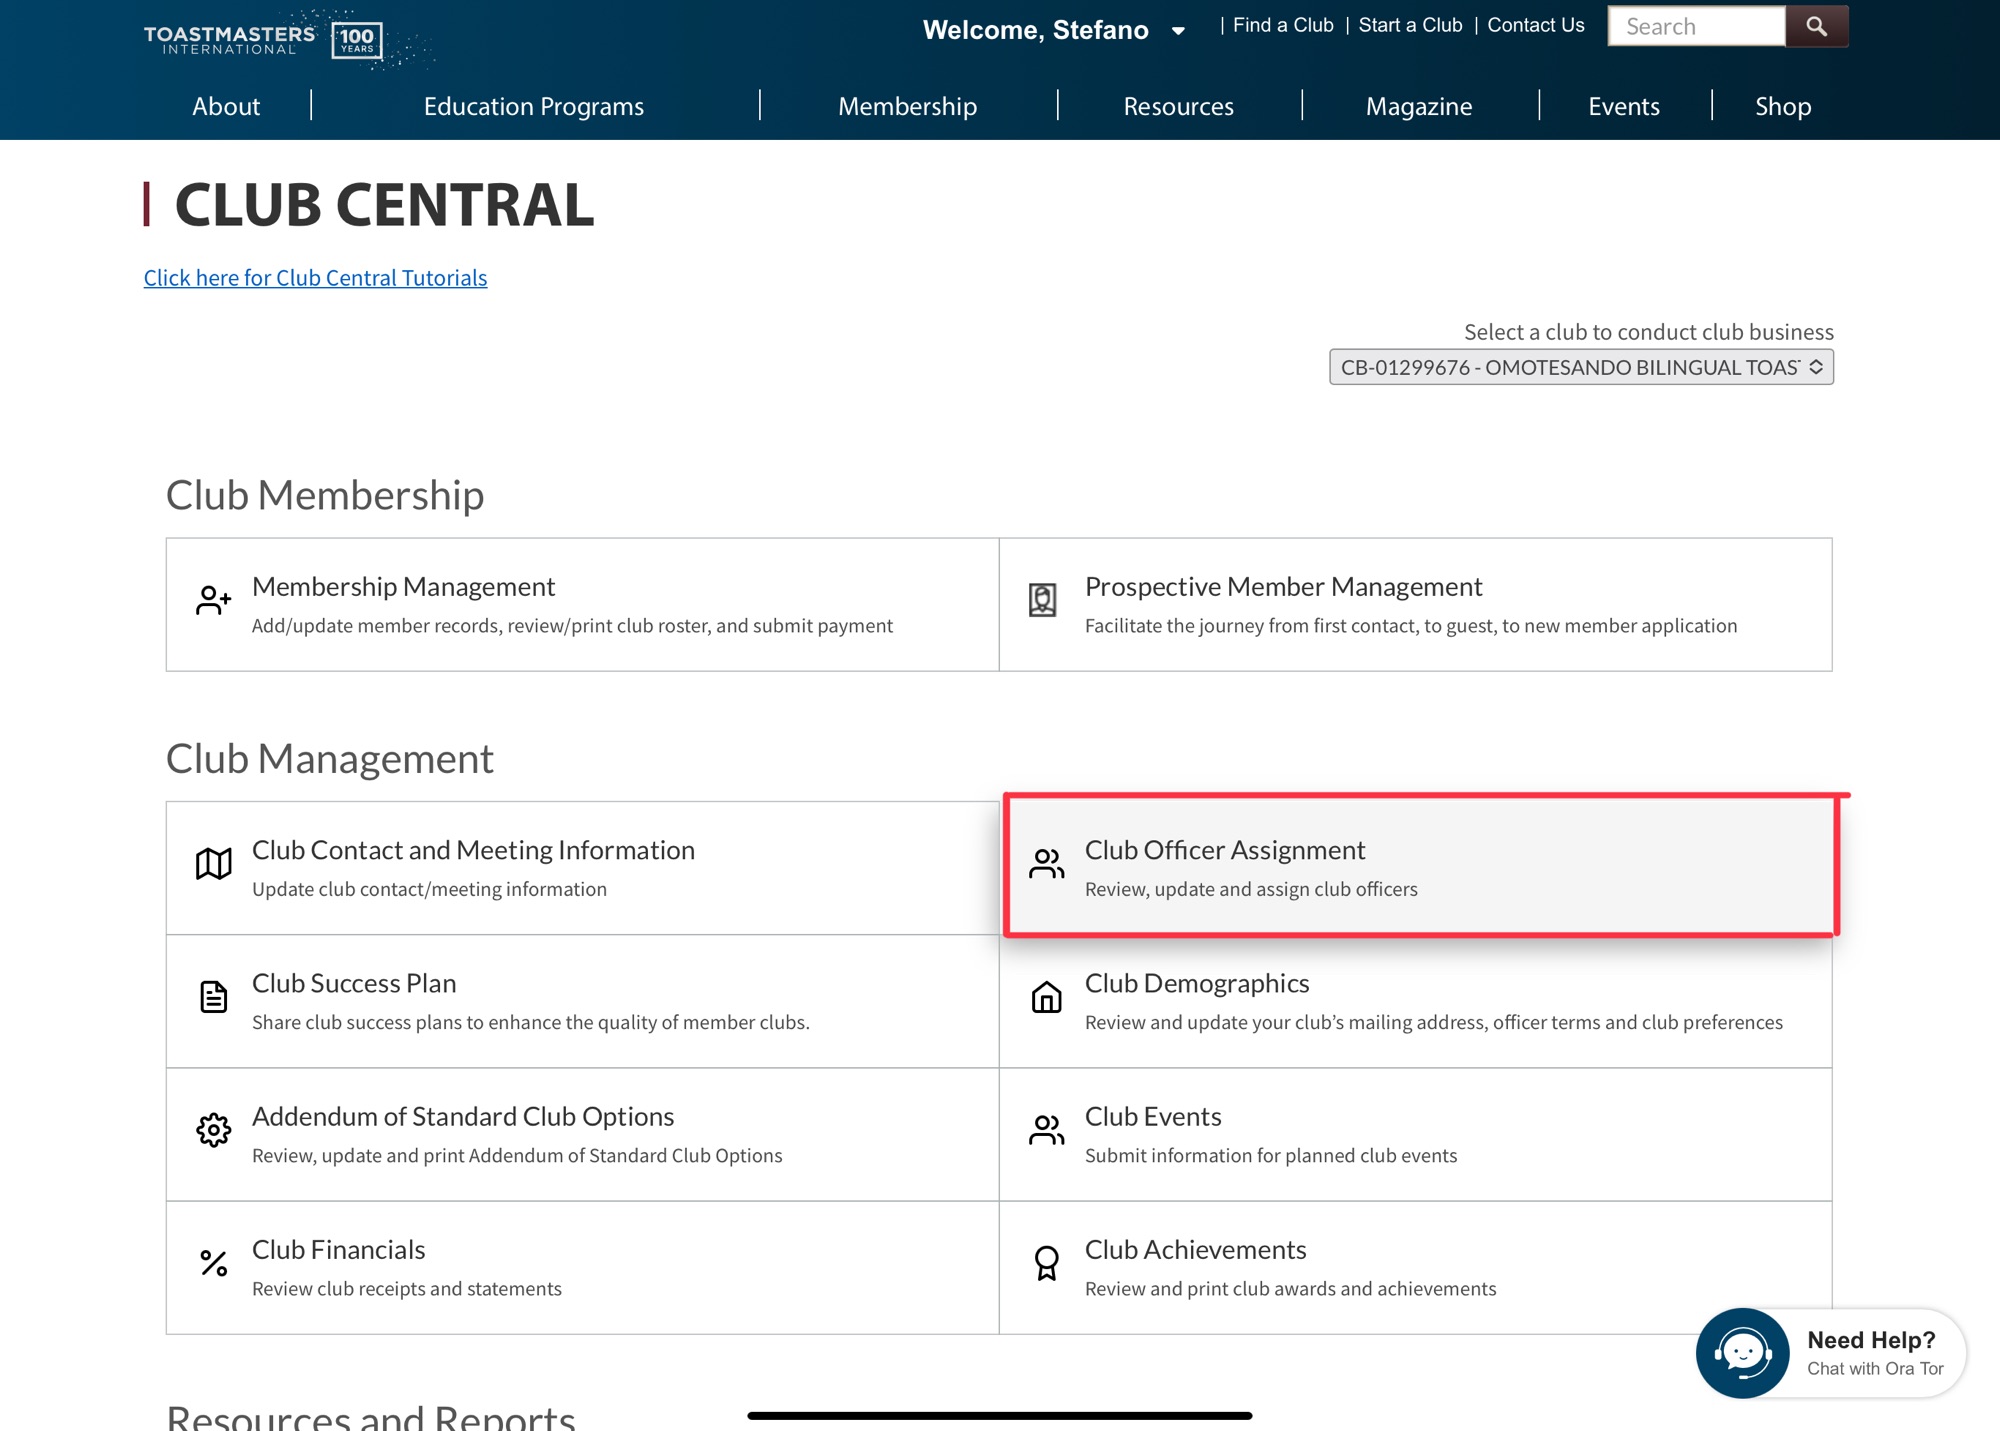
Task: Open the Education Programs menu
Action: pyautogui.click(x=533, y=106)
